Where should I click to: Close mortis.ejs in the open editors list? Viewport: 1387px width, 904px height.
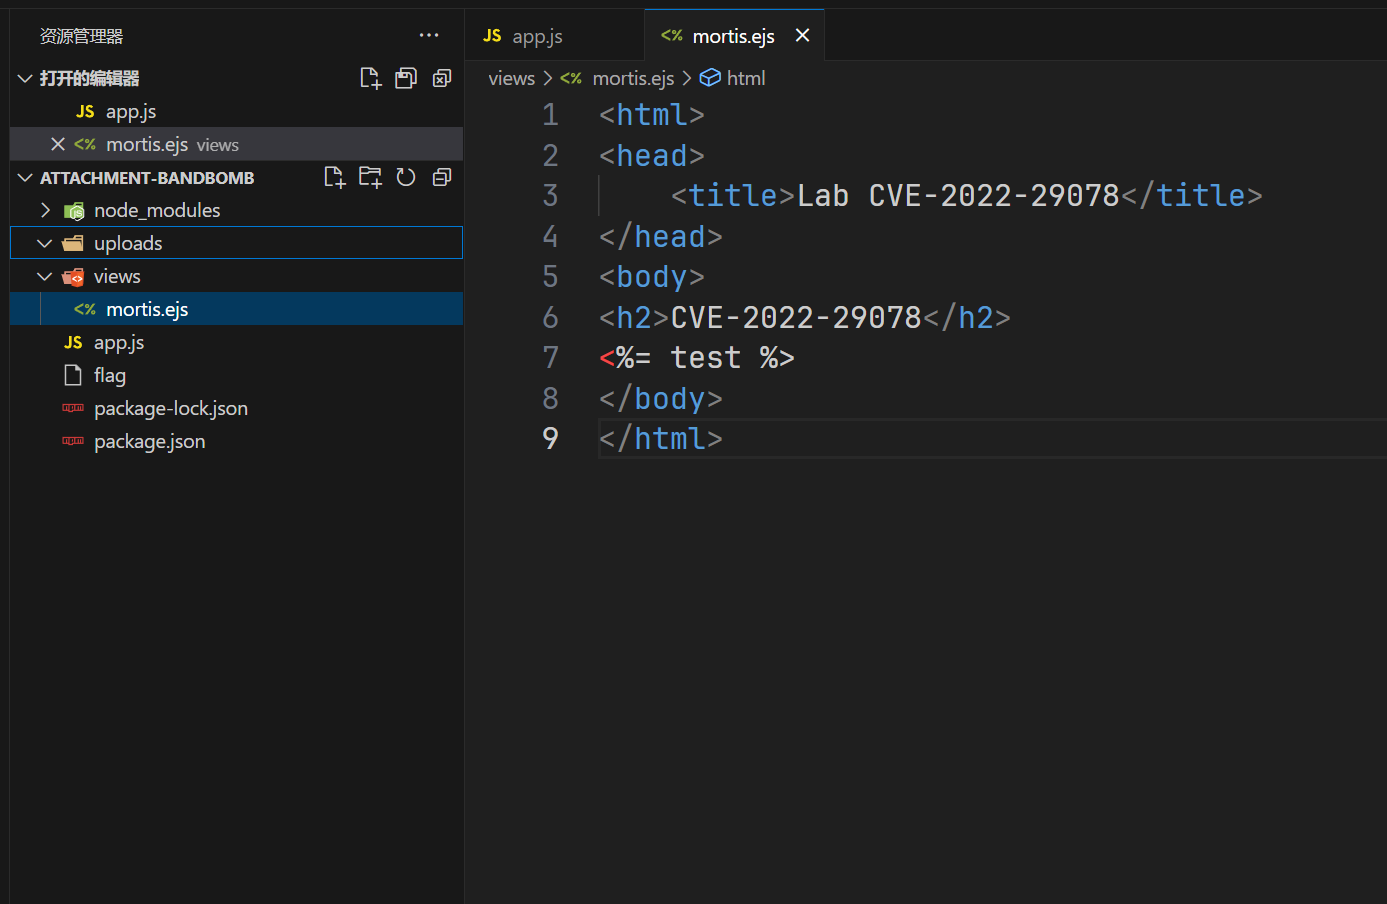[58, 144]
